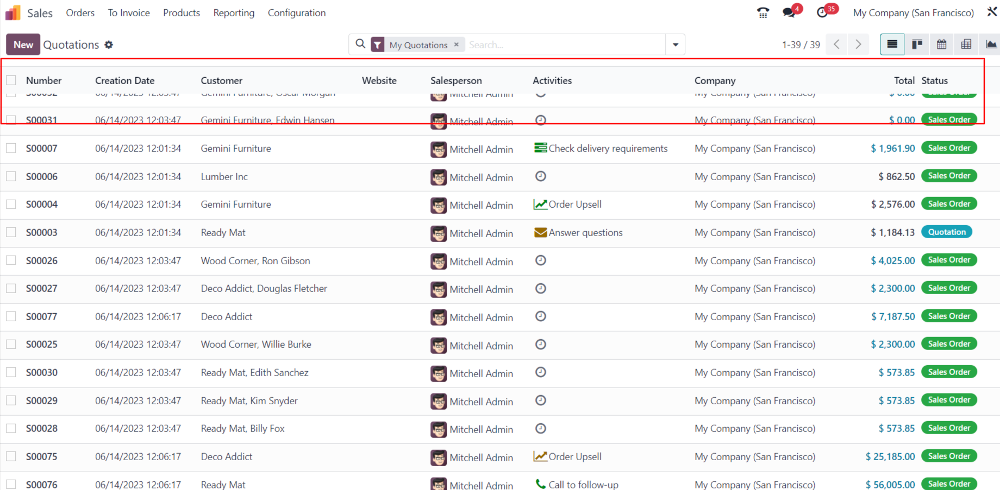Sort by the Status column header
Screen dimensions: 1000x490
(934, 80)
